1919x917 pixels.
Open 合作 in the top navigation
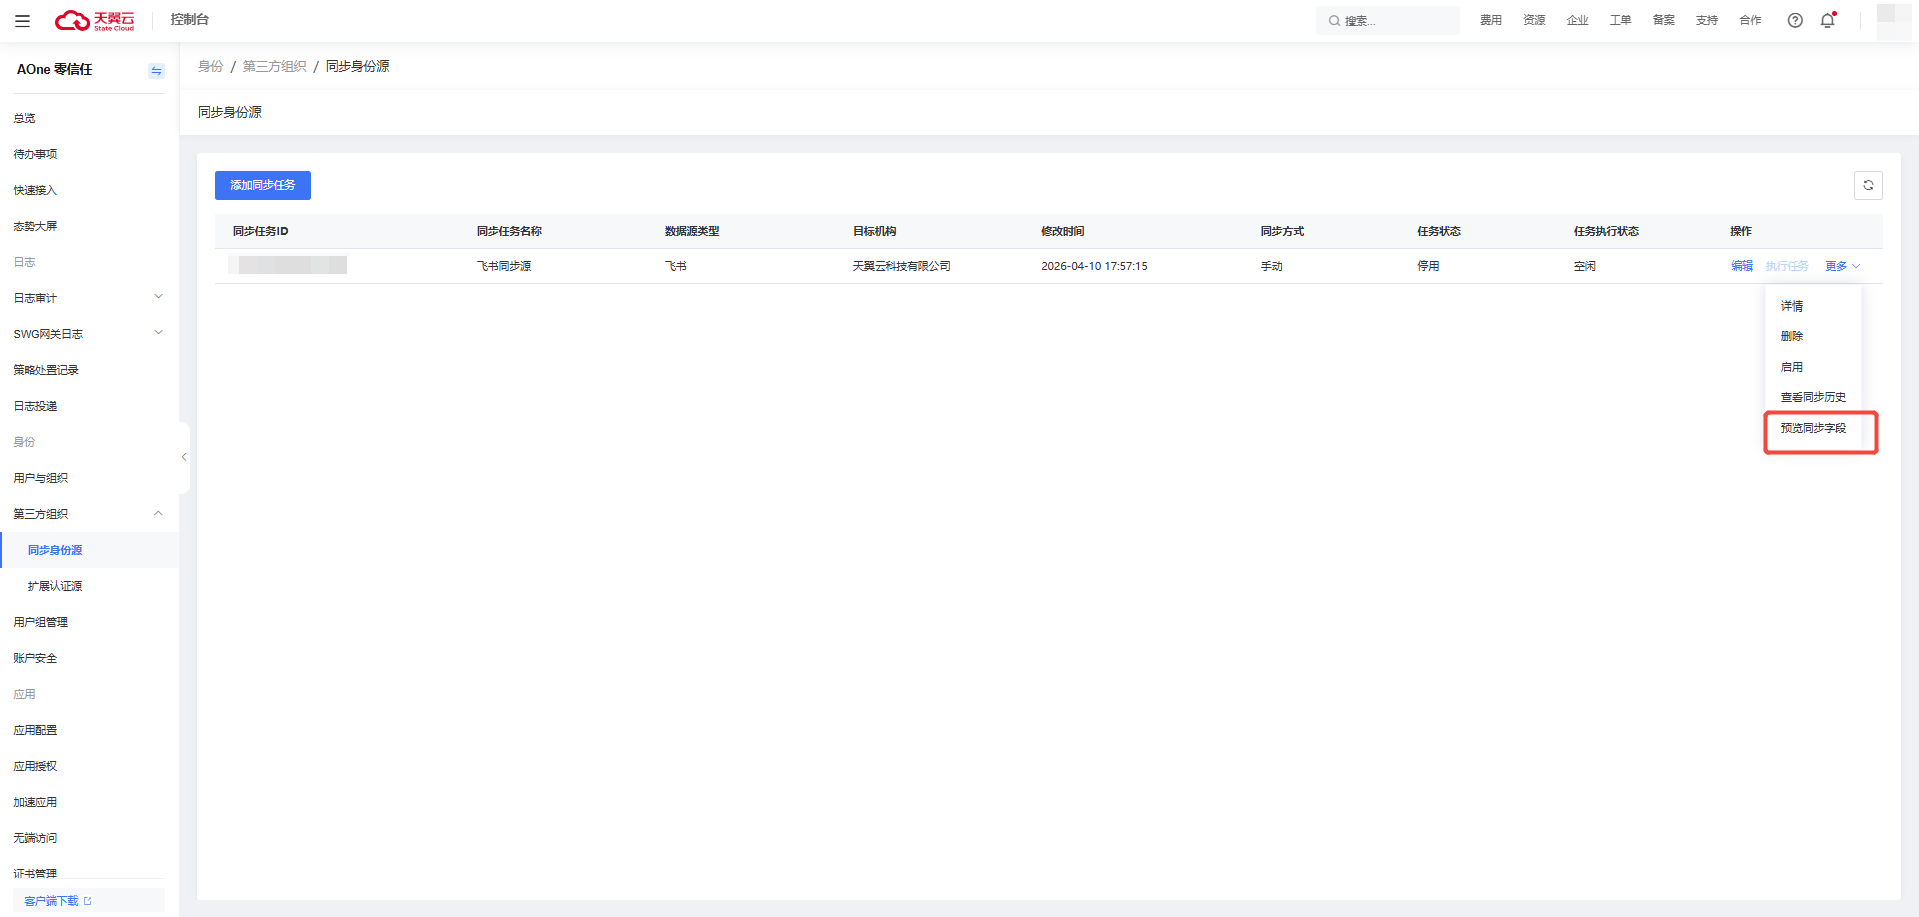coord(1750,20)
